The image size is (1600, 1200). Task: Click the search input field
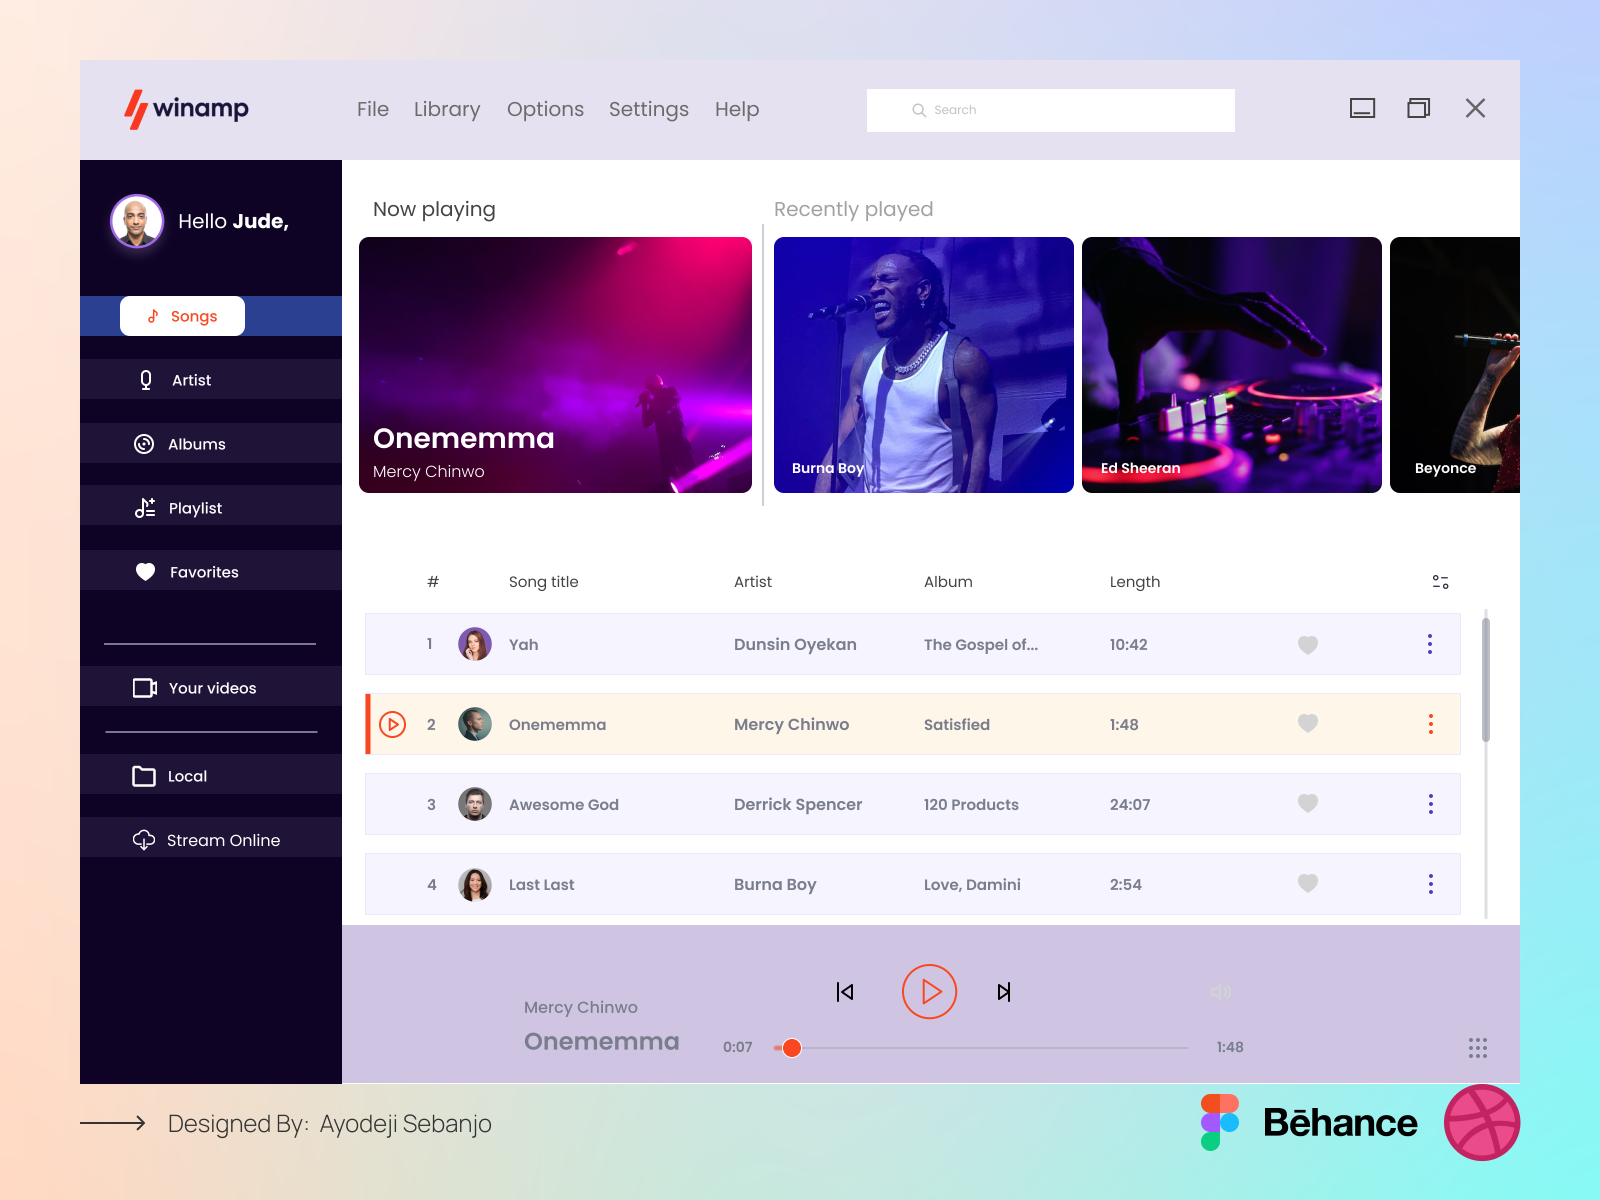(1050, 110)
